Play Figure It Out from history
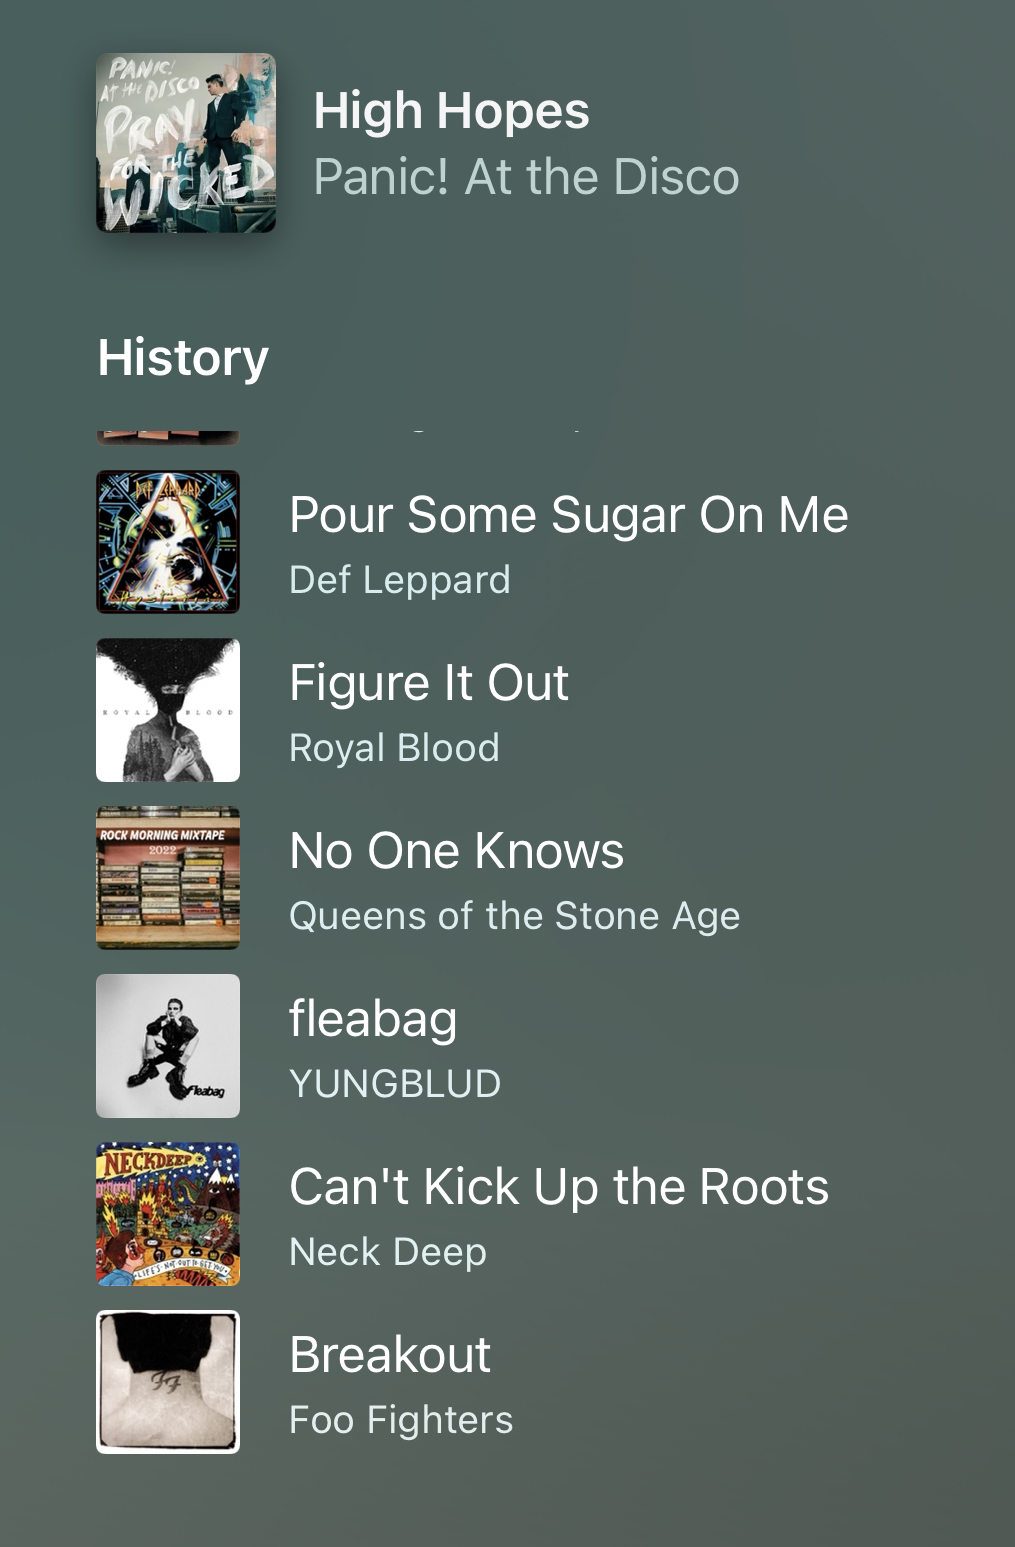 [428, 683]
